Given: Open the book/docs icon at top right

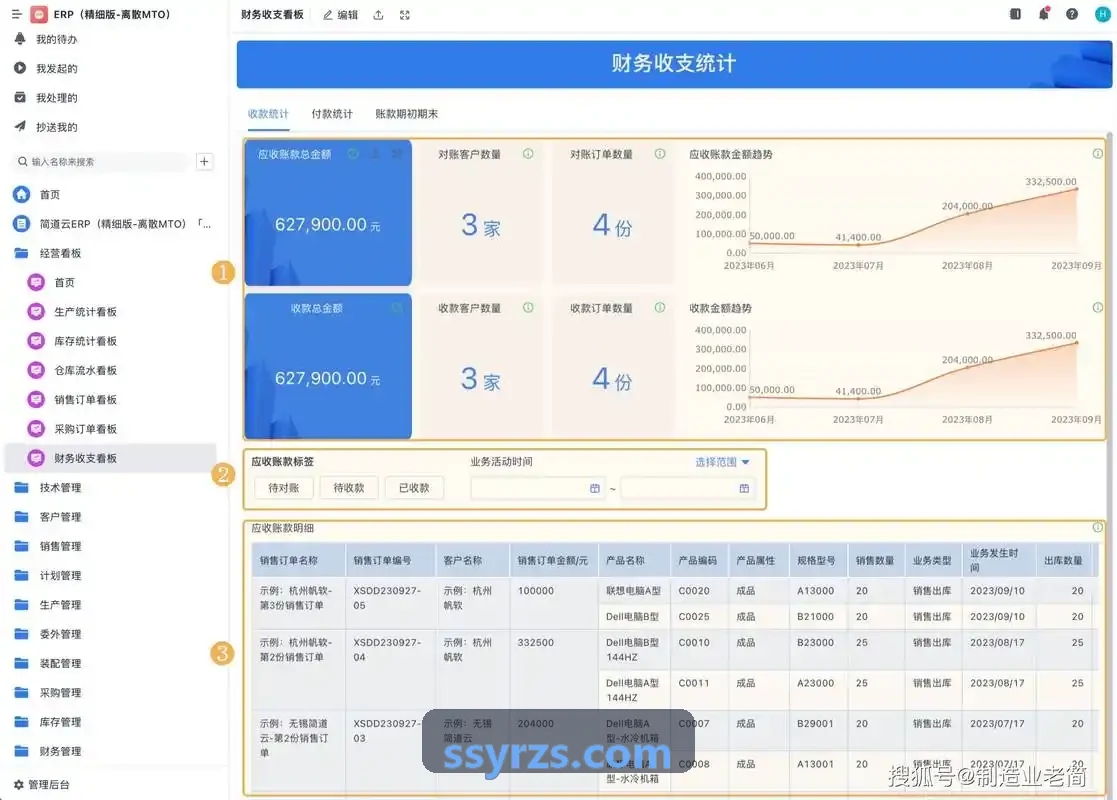Looking at the screenshot, I should click(1015, 14).
